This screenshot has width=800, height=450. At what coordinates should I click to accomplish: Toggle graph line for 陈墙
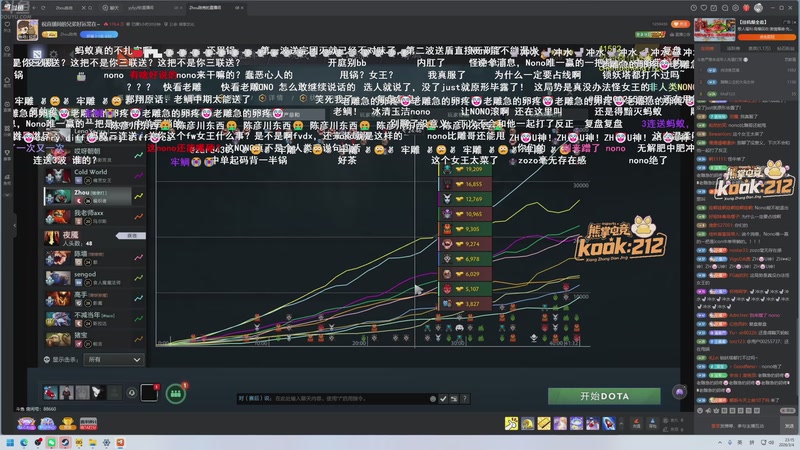click(x=138, y=257)
